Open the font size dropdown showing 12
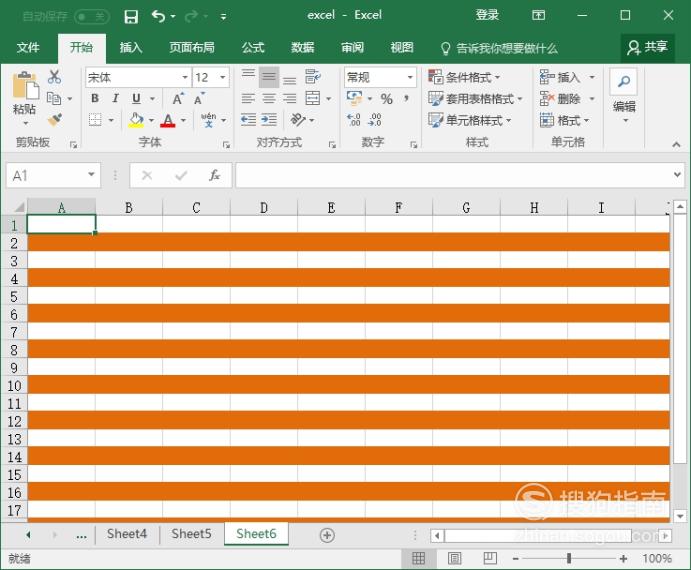The image size is (691, 570). click(223, 78)
